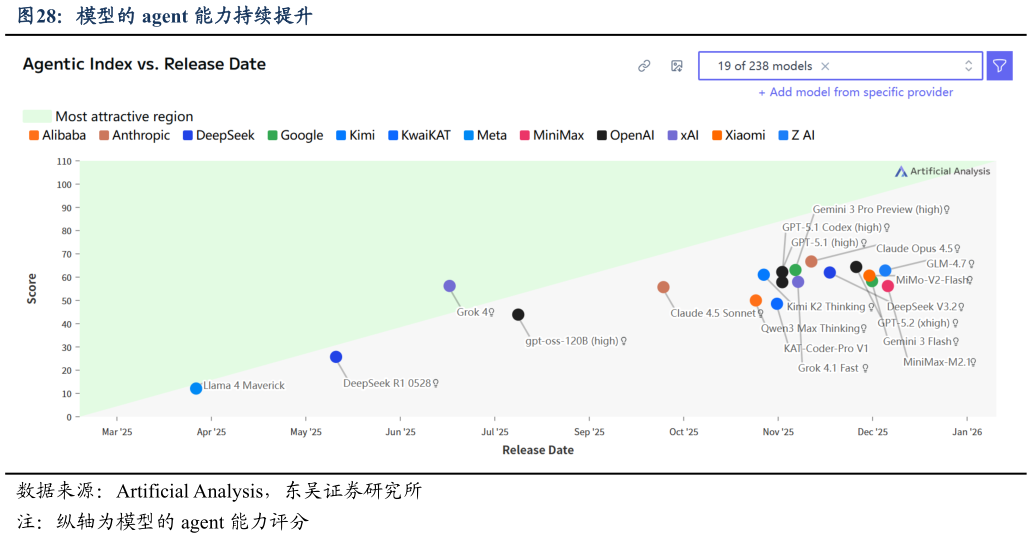
Task: Toggle Google legend entry
Action: point(295,135)
